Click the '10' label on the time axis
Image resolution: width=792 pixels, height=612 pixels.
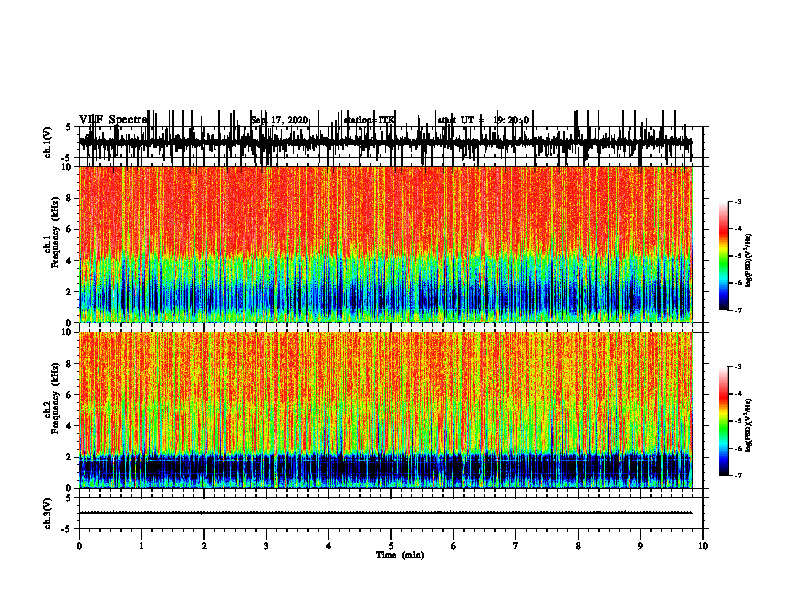coord(703,546)
